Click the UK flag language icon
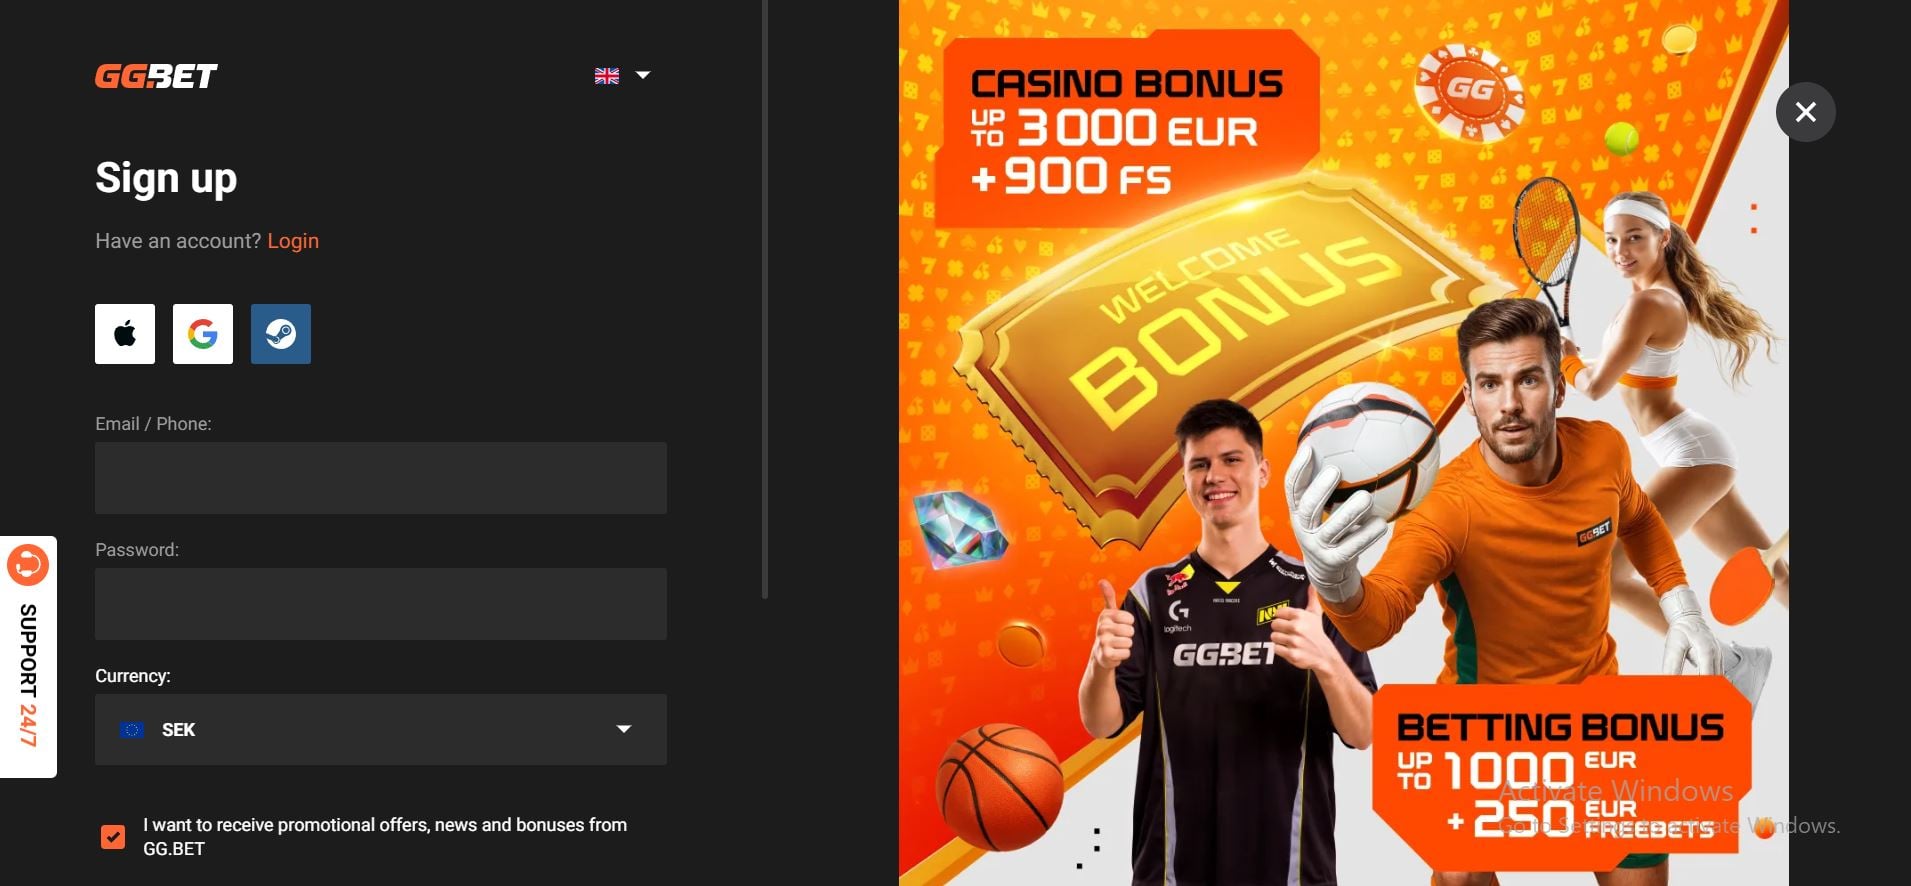This screenshot has width=1911, height=886. tap(607, 76)
